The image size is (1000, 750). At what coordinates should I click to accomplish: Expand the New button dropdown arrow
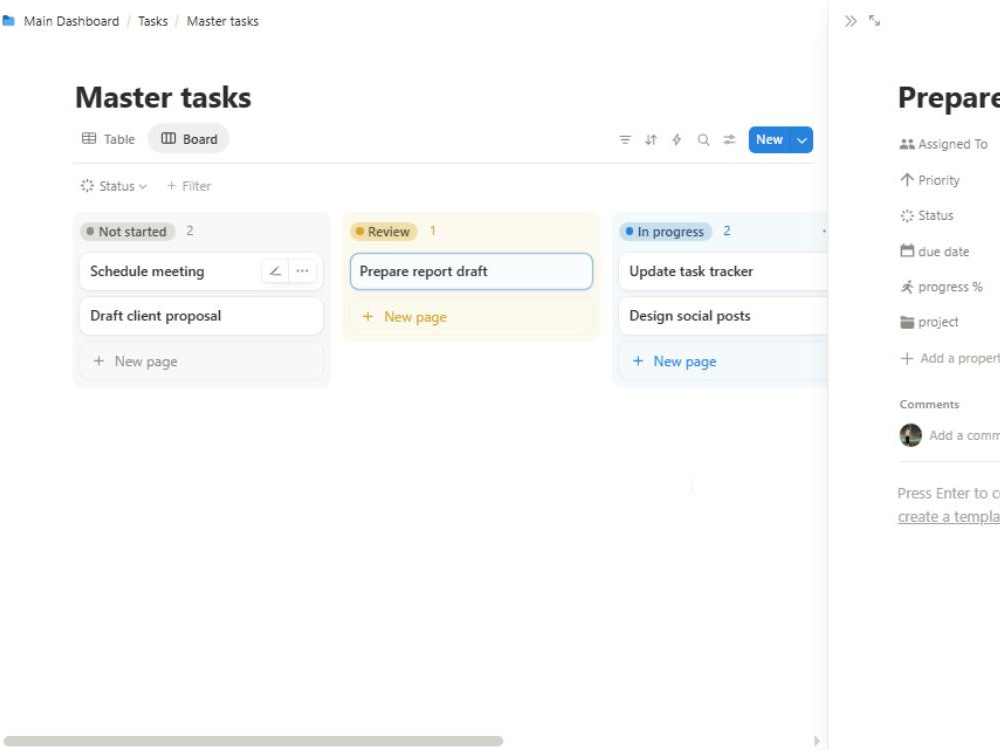(x=802, y=140)
